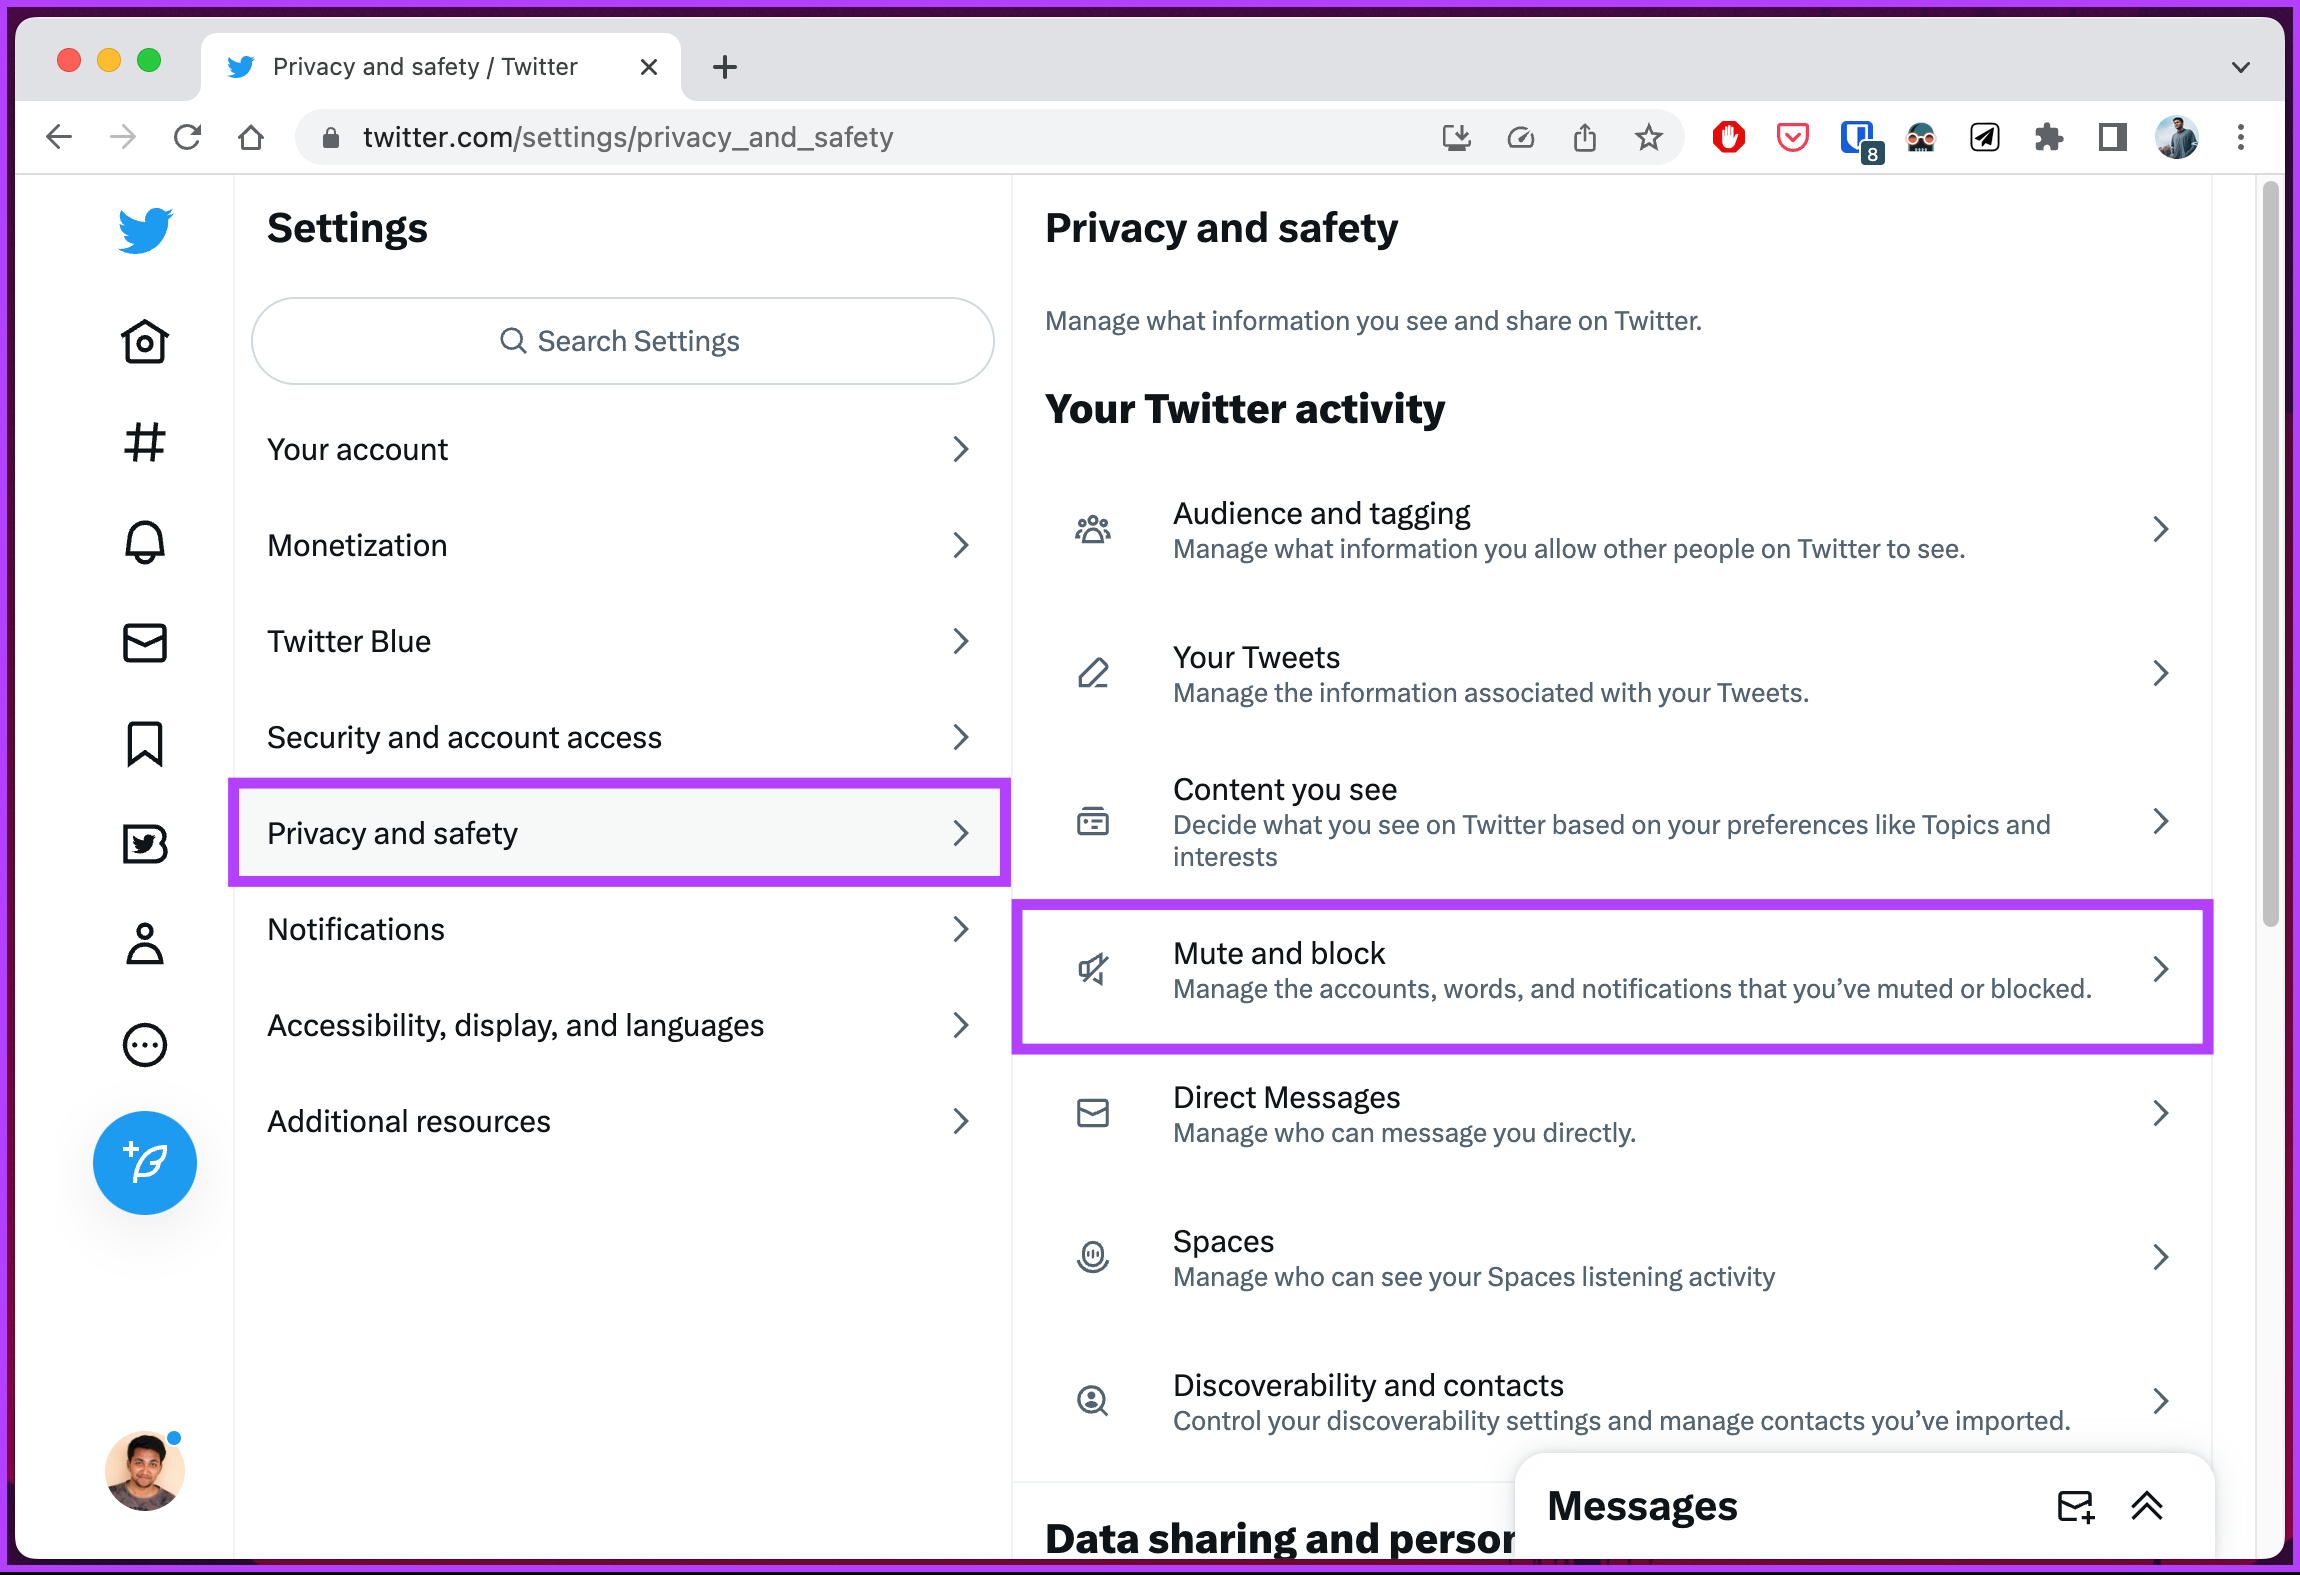Click the chevron on the Your Tweets row

pos(2161,673)
